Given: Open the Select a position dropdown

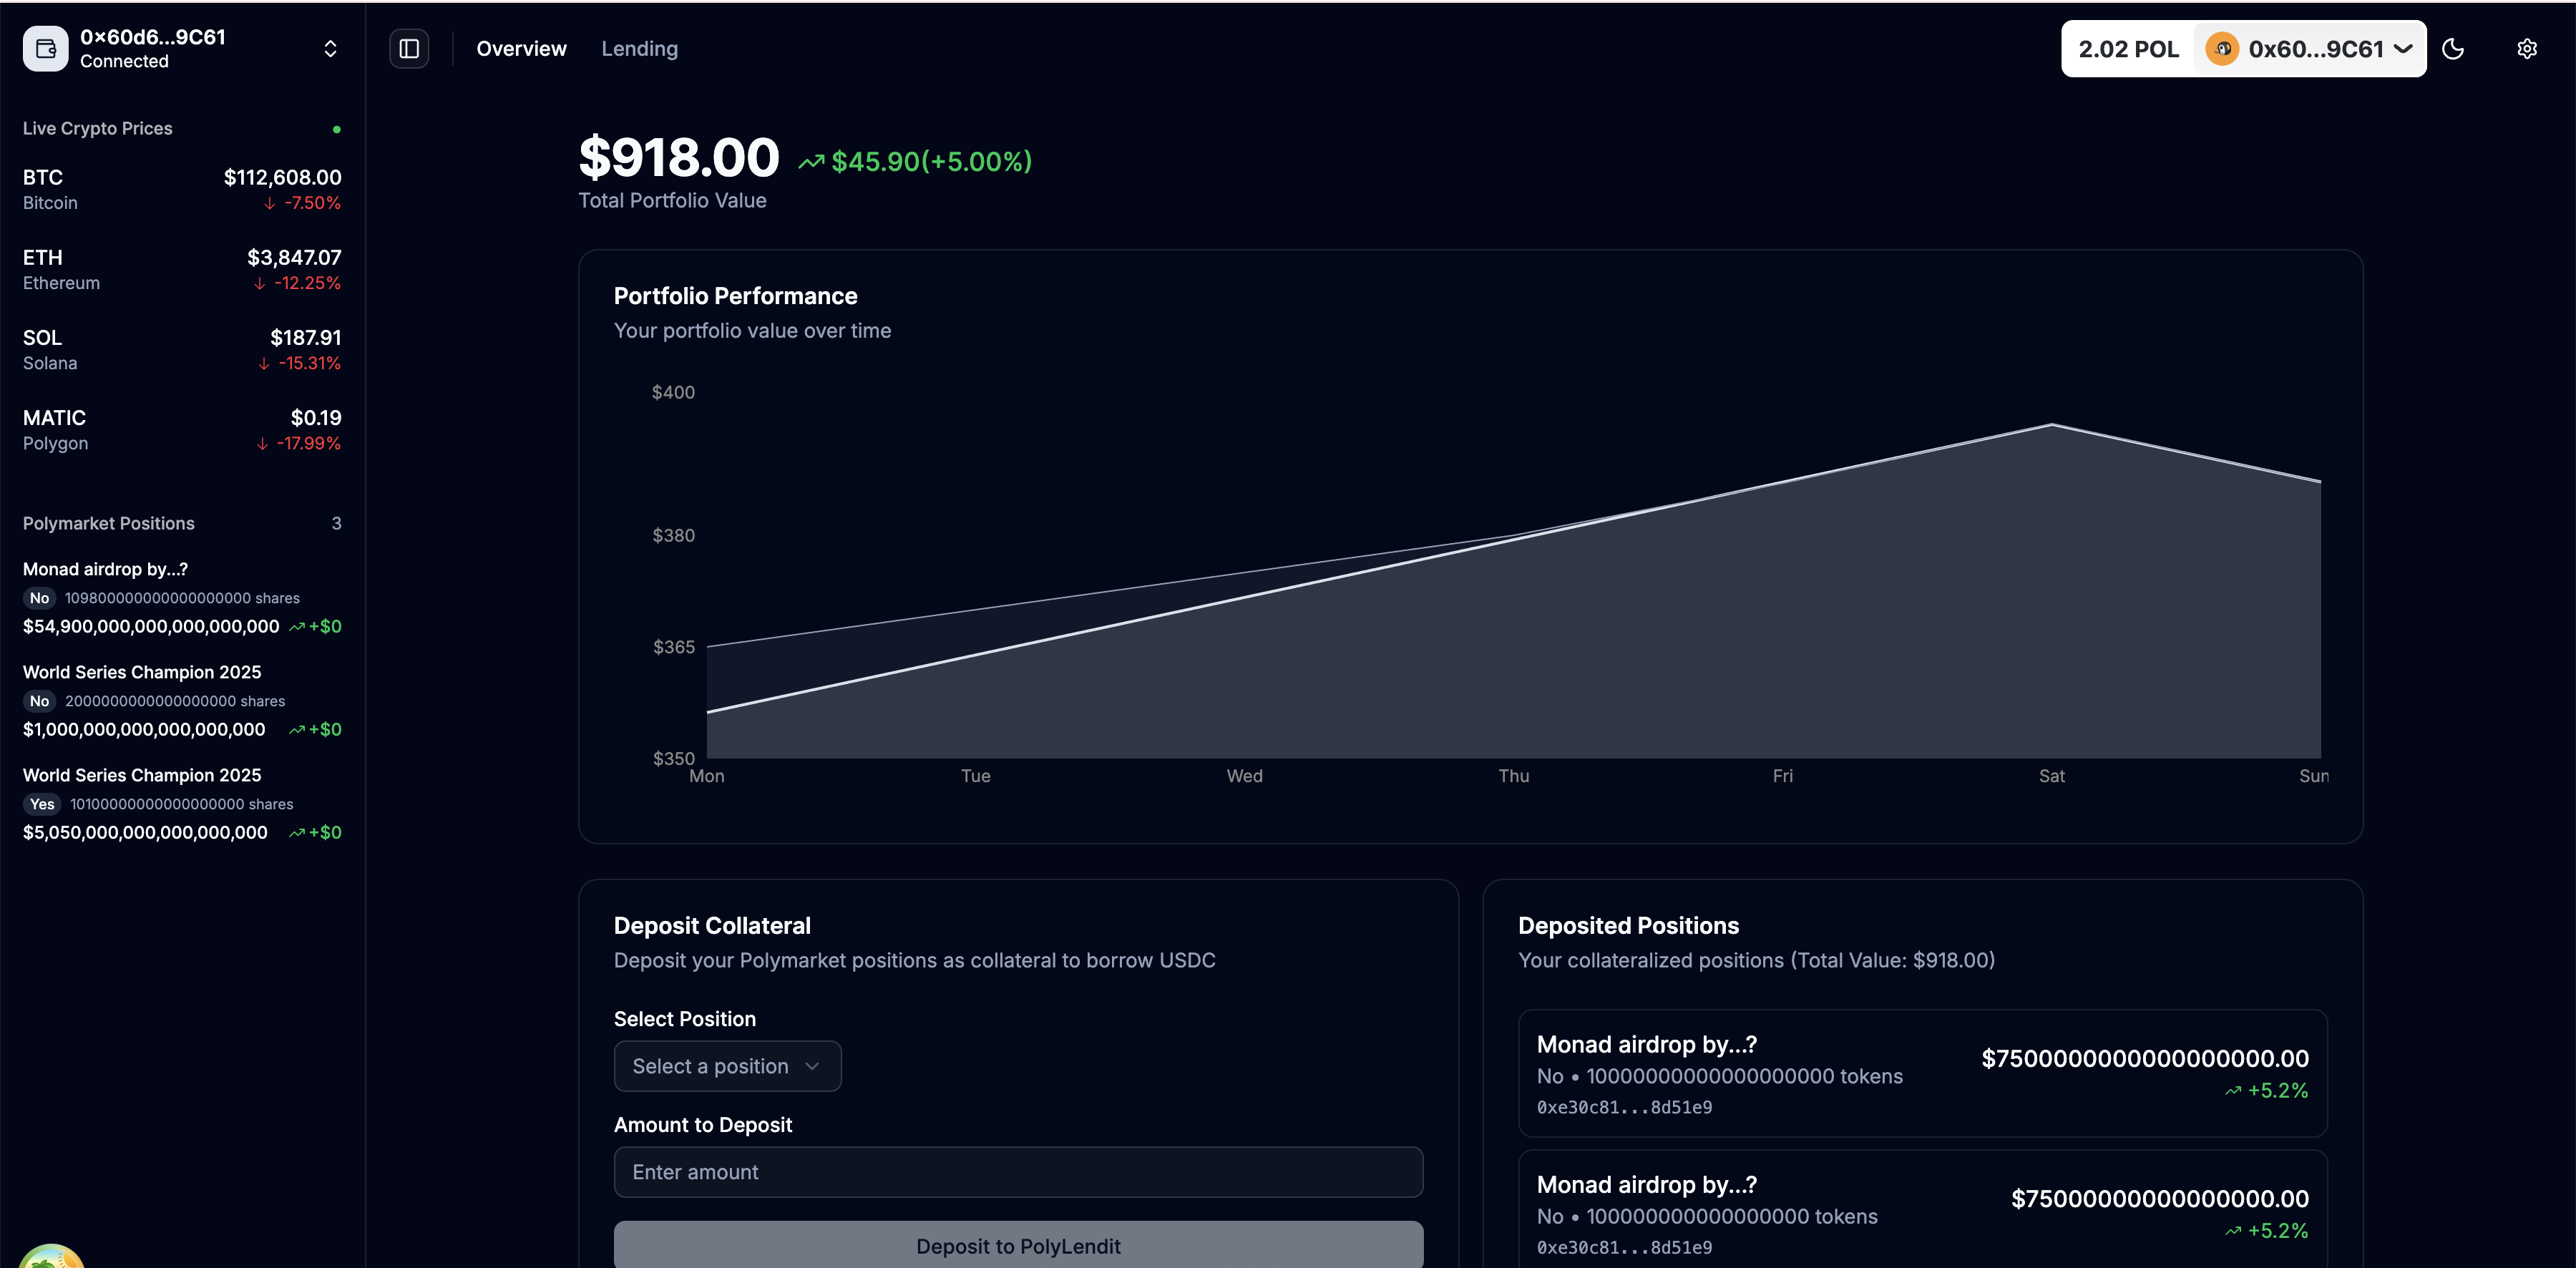Looking at the screenshot, I should [727, 1066].
